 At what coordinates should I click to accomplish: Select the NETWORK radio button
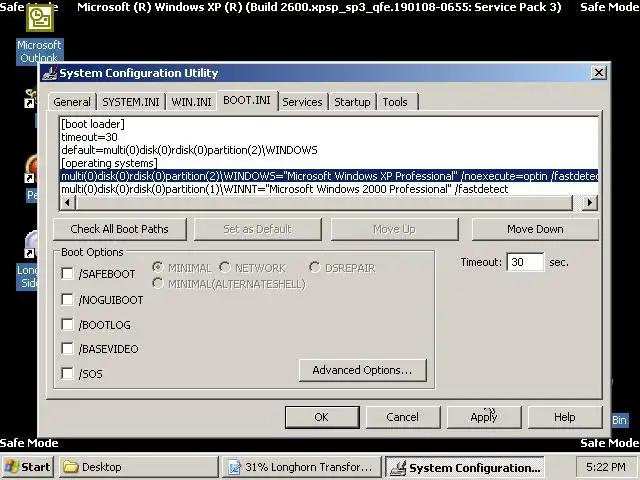point(225,268)
